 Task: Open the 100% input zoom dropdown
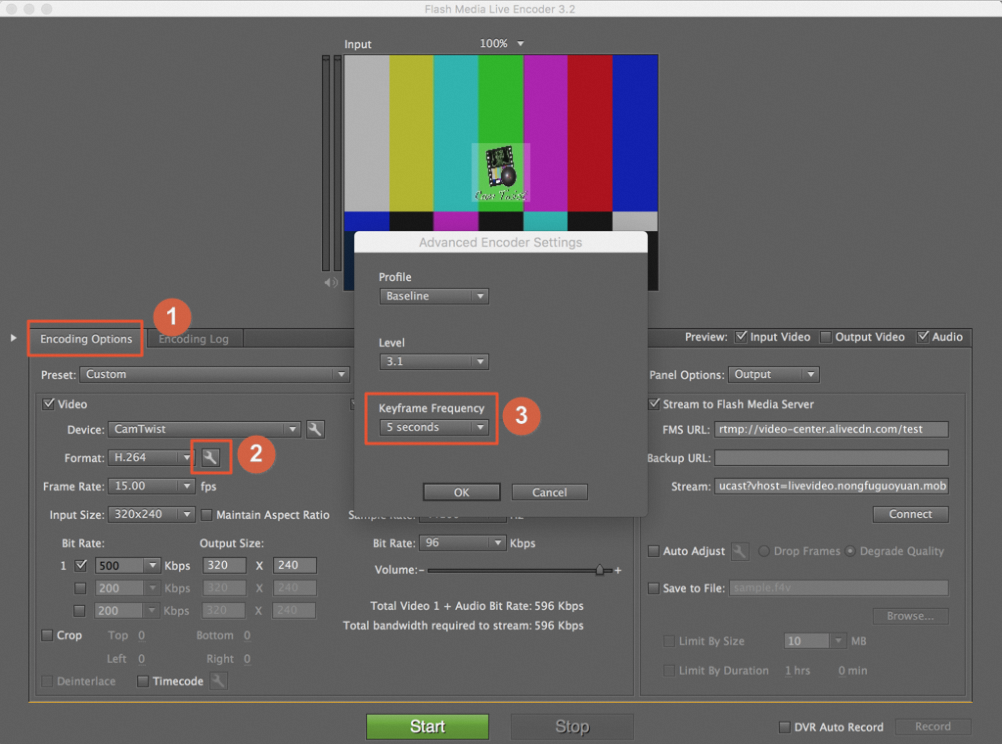pos(502,43)
